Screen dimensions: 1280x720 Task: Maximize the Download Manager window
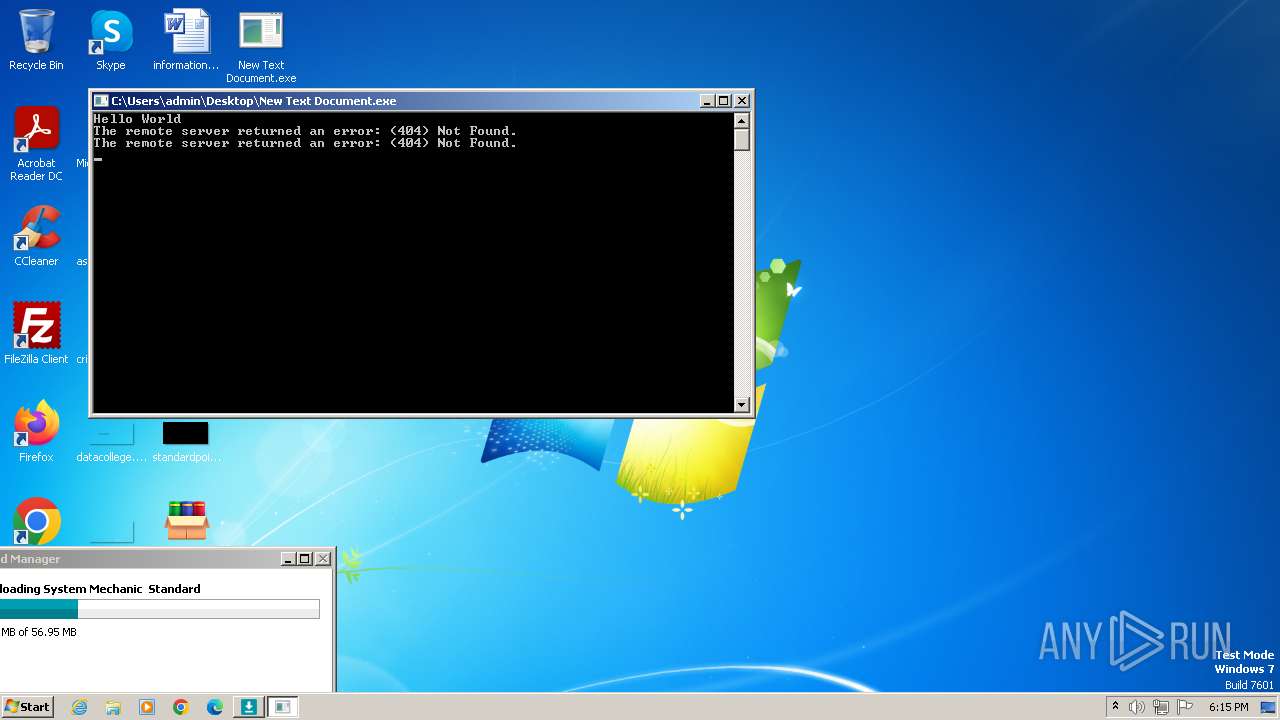(305, 559)
